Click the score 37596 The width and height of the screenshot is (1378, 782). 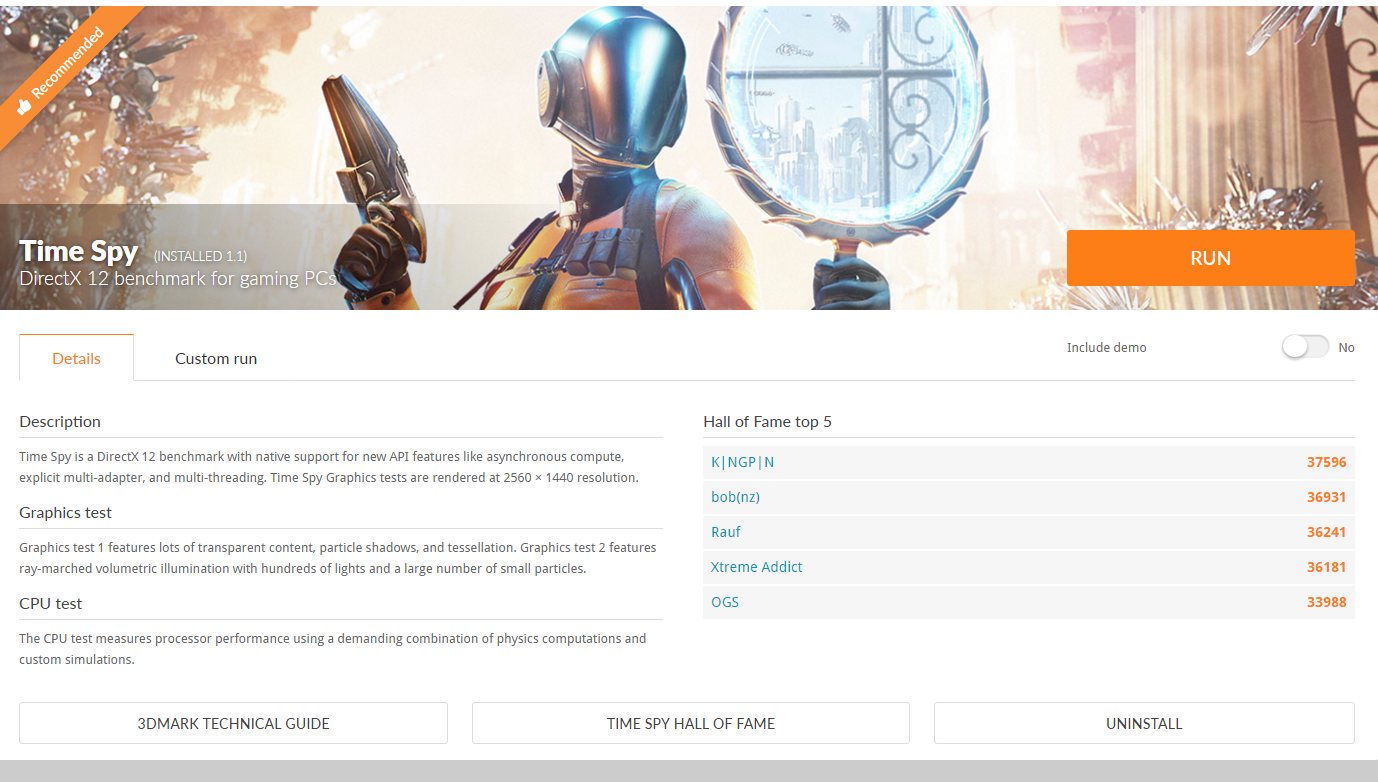[1326, 462]
